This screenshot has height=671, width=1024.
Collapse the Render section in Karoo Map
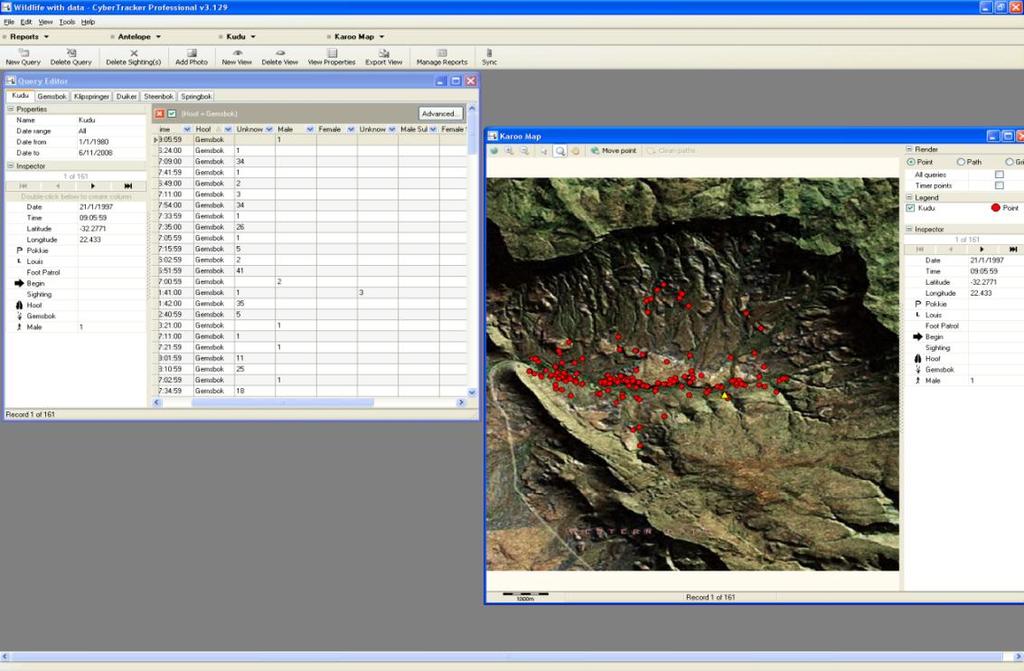(x=908, y=149)
